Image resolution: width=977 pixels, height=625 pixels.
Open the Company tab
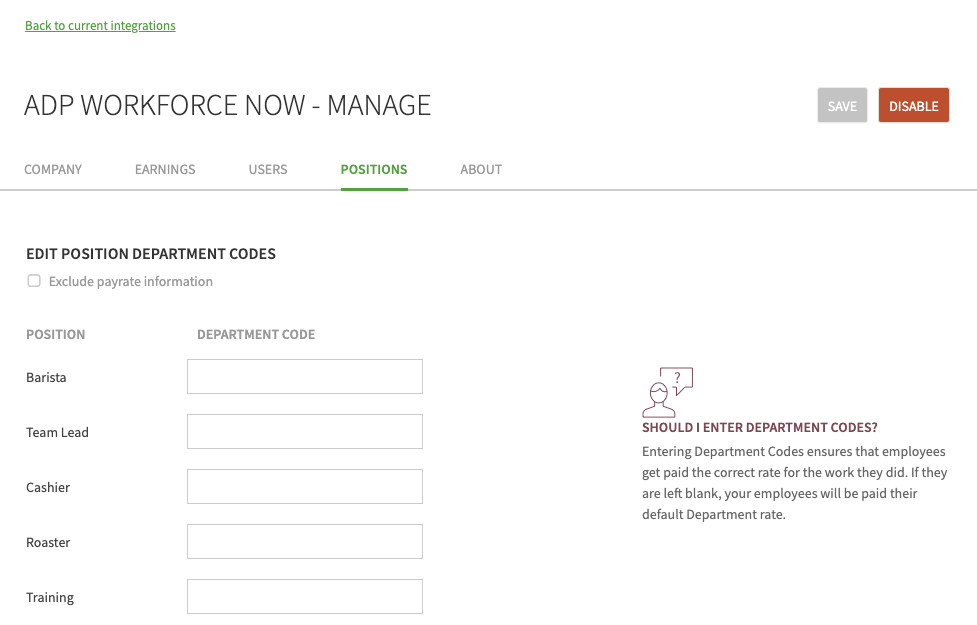click(x=53, y=169)
